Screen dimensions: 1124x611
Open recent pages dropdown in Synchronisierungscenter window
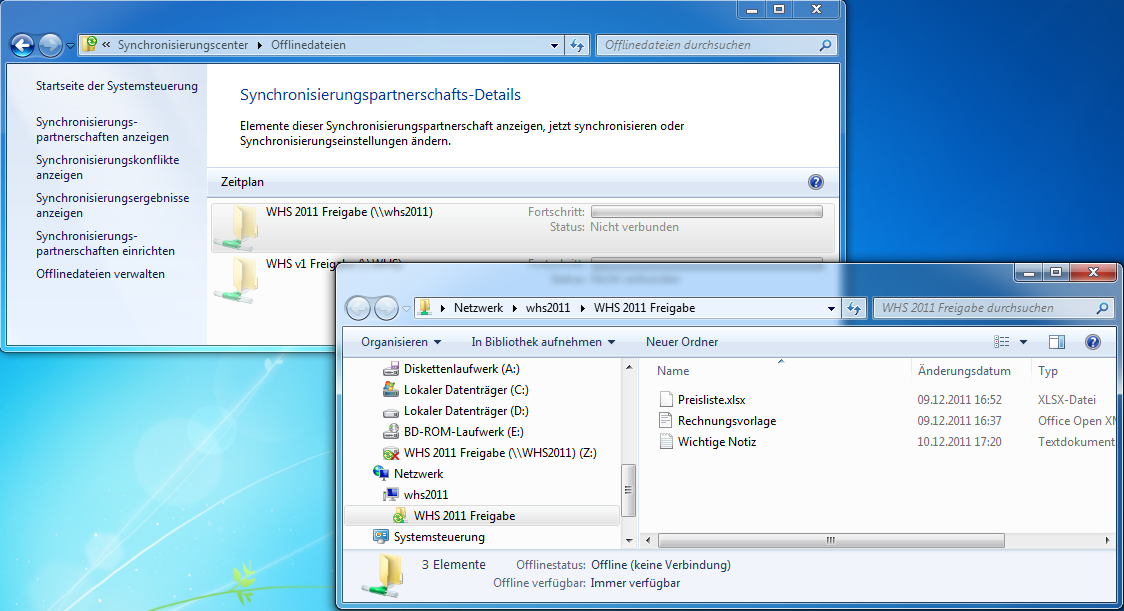[x=70, y=46]
